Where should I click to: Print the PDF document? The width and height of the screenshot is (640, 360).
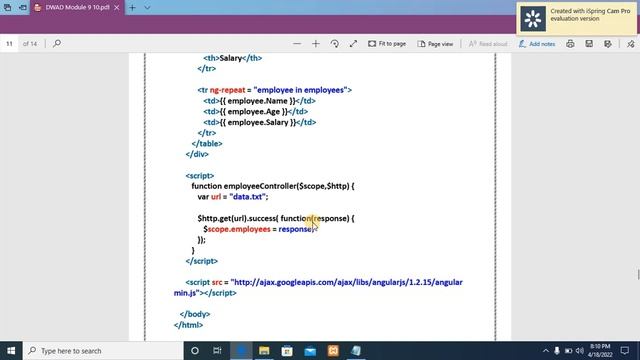[570, 44]
